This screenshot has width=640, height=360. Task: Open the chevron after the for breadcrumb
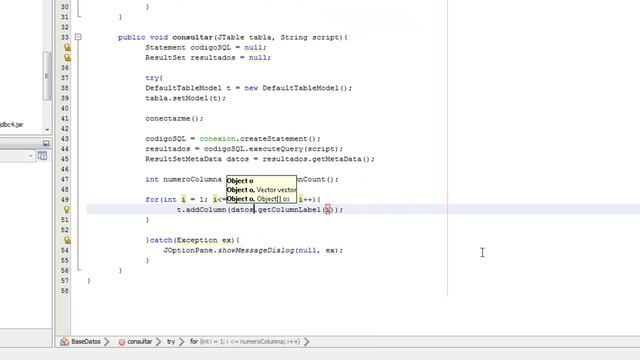pos(307,342)
